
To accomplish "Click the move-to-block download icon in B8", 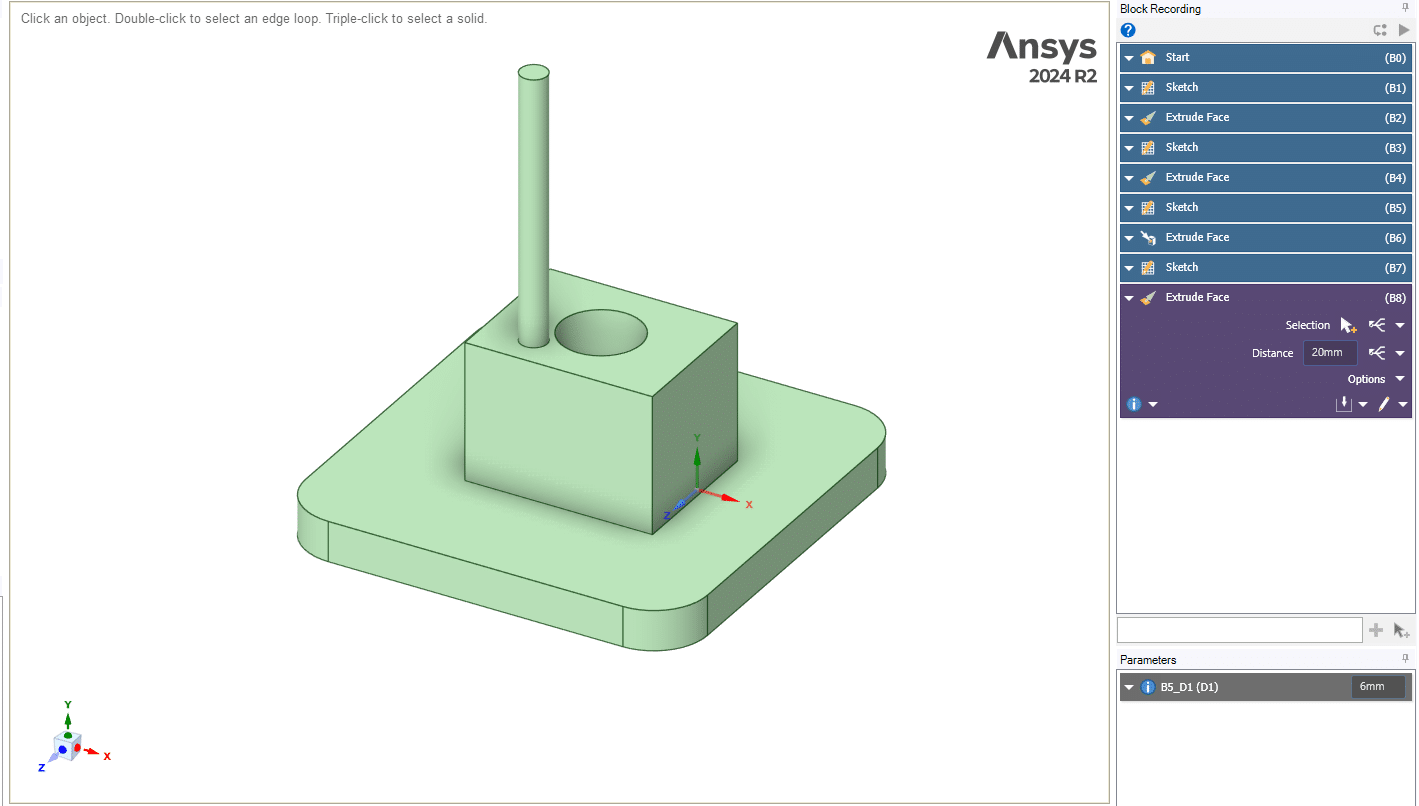I will [x=1344, y=404].
